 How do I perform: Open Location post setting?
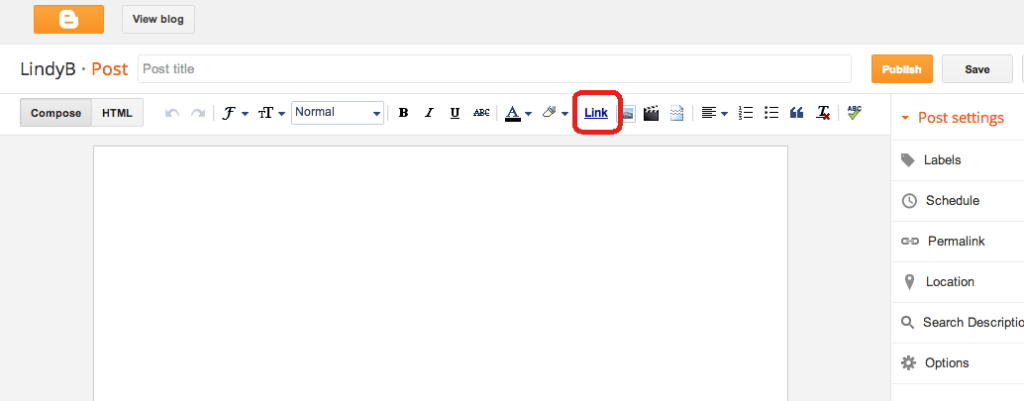(x=957, y=281)
